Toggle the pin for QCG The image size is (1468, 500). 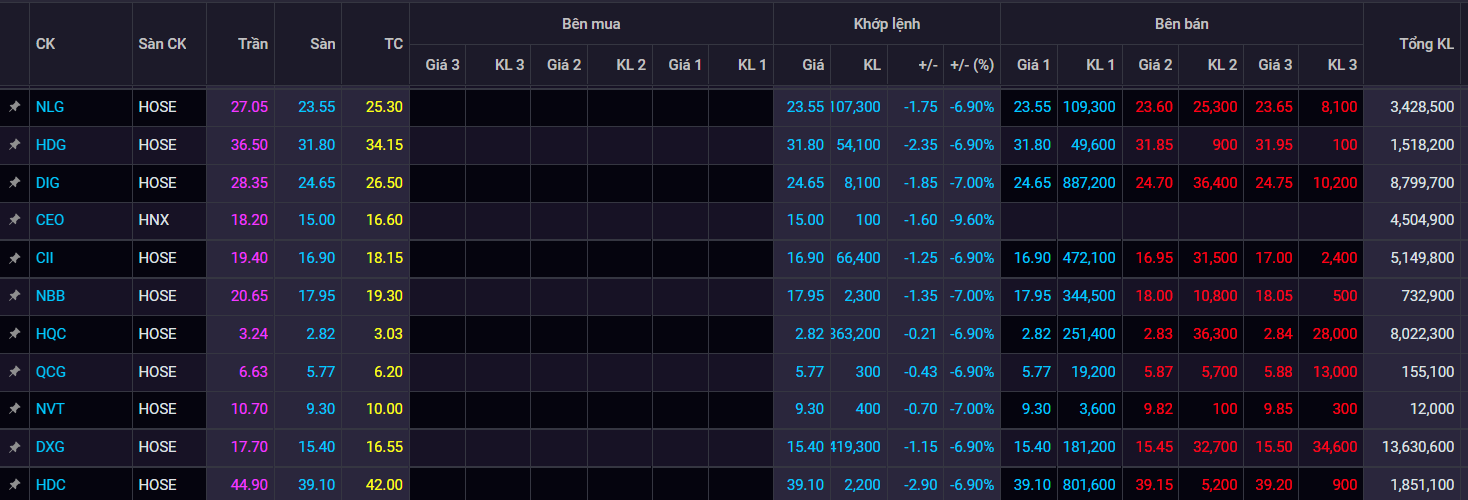[x=14, y=371]
